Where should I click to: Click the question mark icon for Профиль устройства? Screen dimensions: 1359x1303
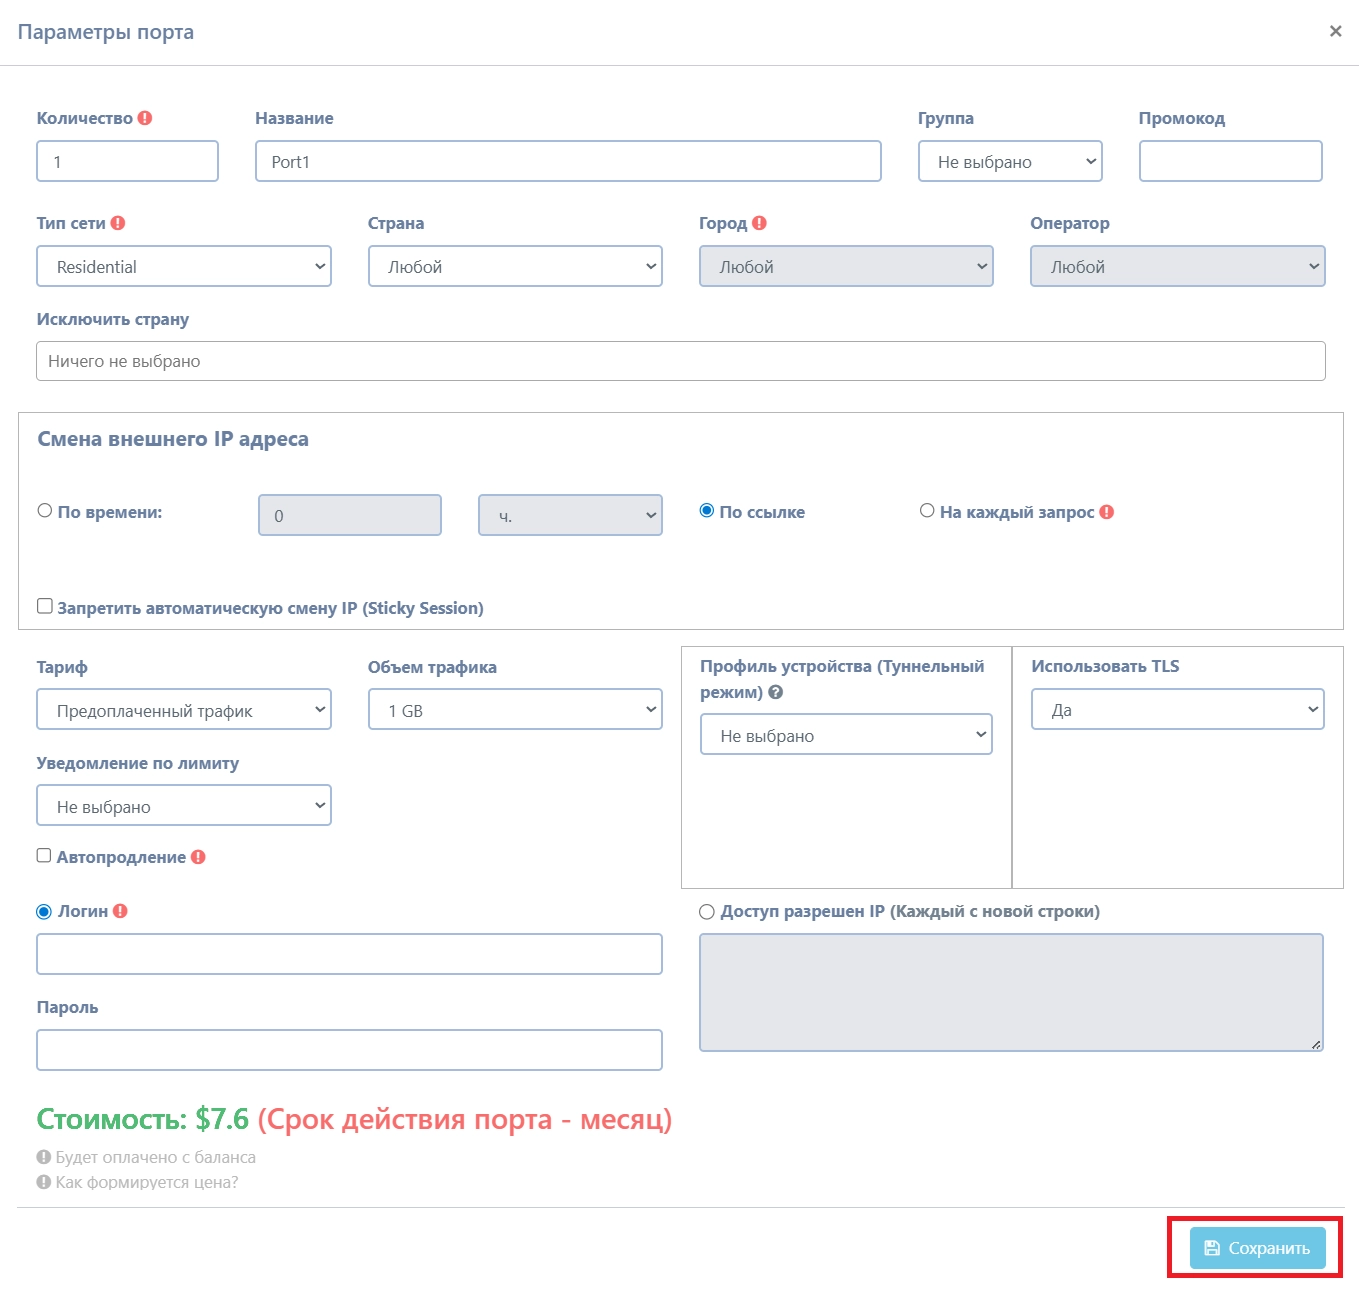coord(775,692)
